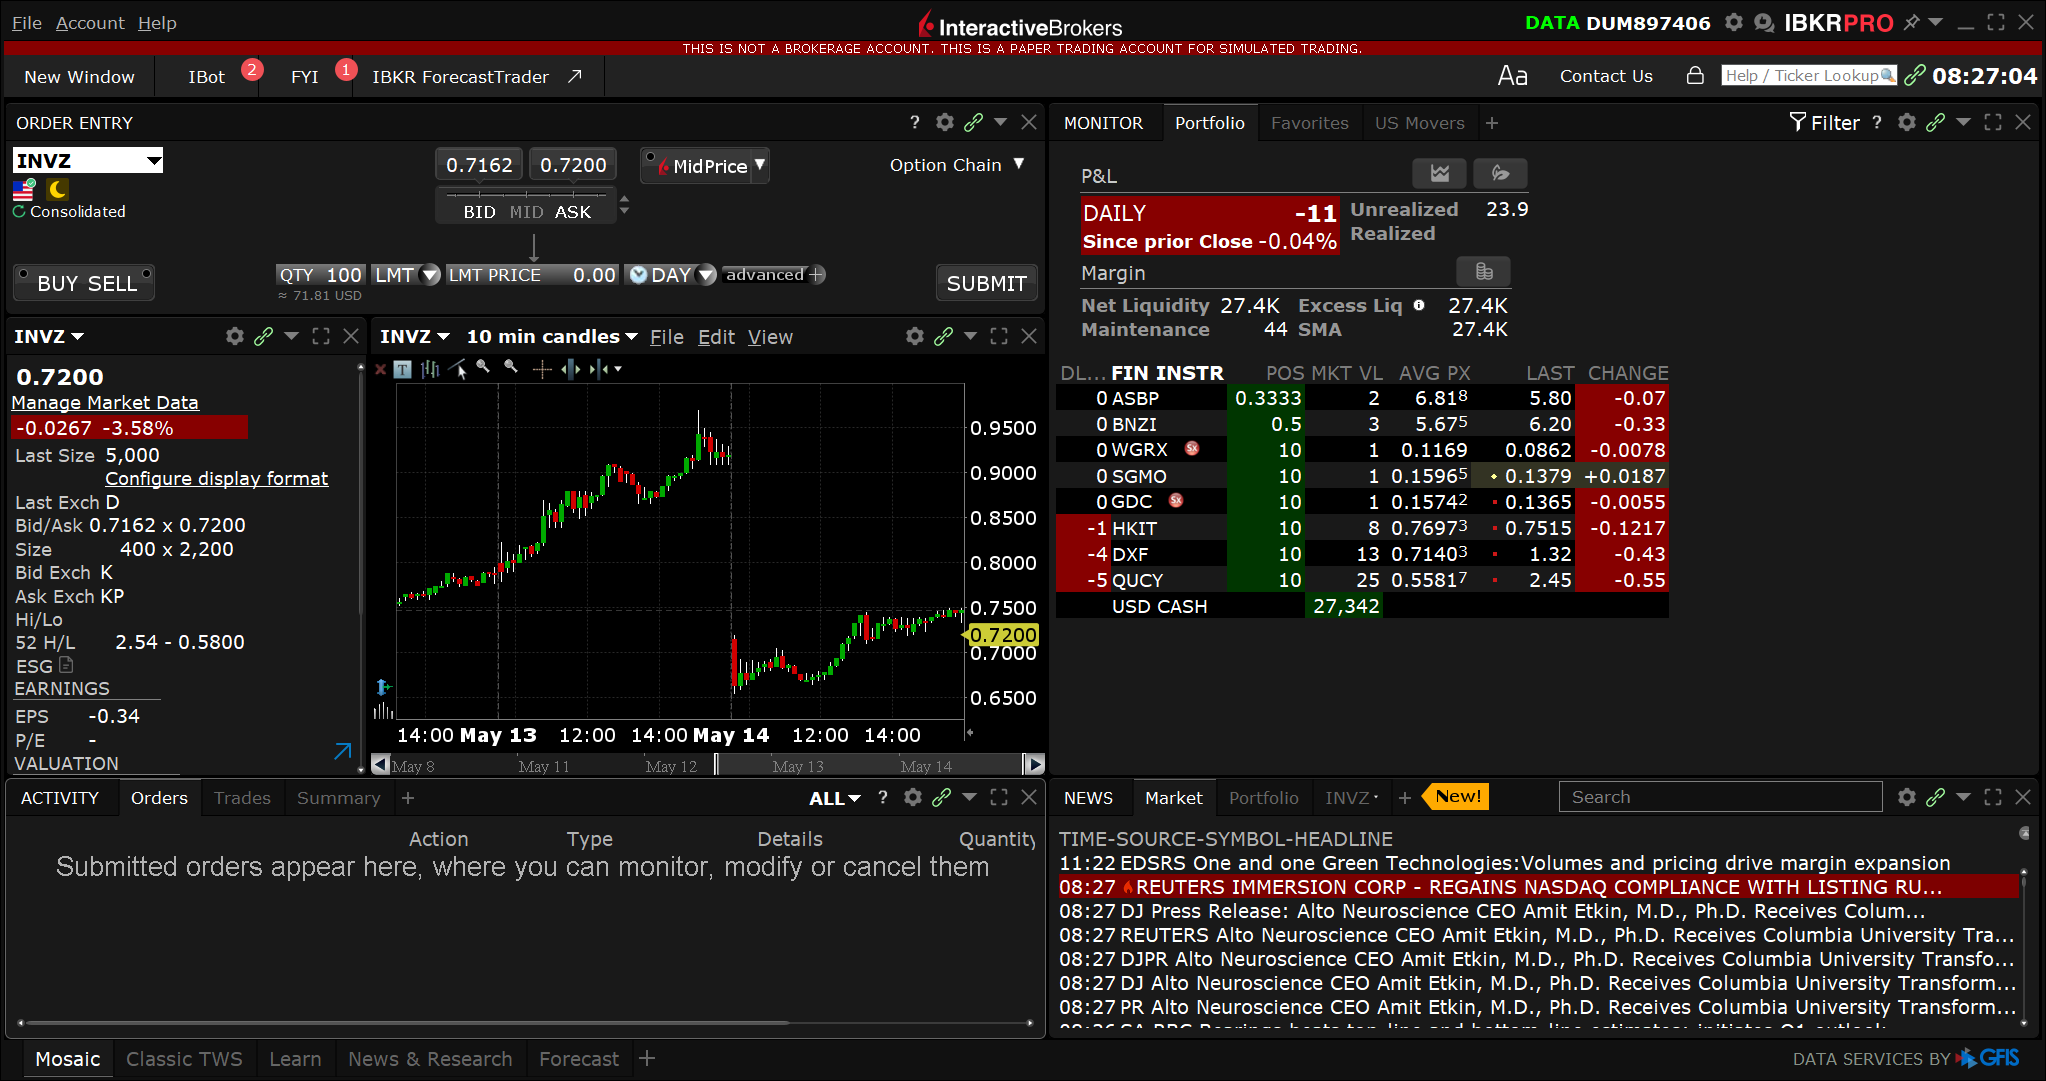
Task: Open 10 min candles interval dropdown
Action: [632, 337]
